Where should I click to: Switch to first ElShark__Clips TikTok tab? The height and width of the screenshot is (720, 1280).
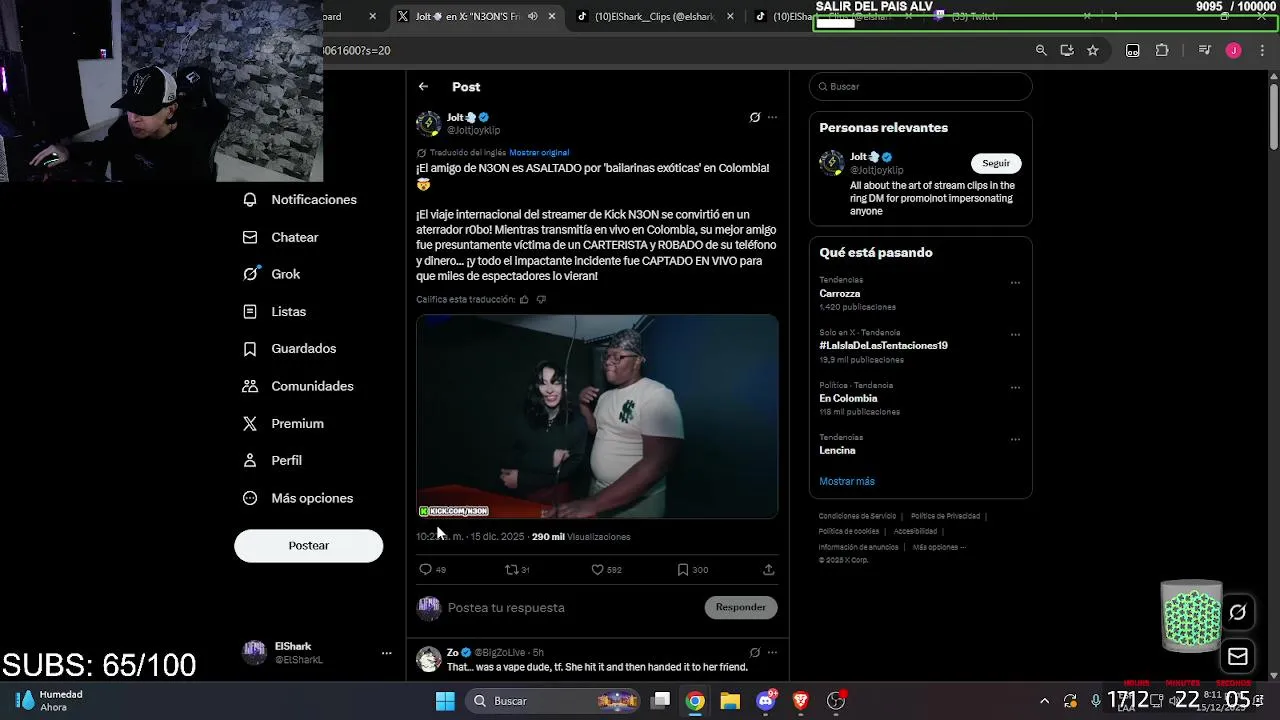tap(655, 17)
